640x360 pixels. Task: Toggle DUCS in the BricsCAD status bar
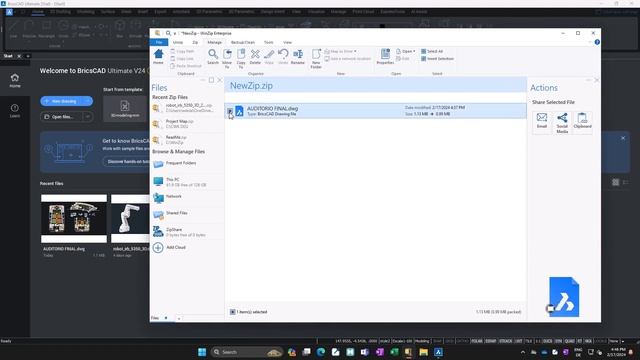click(x=548, y=341)
